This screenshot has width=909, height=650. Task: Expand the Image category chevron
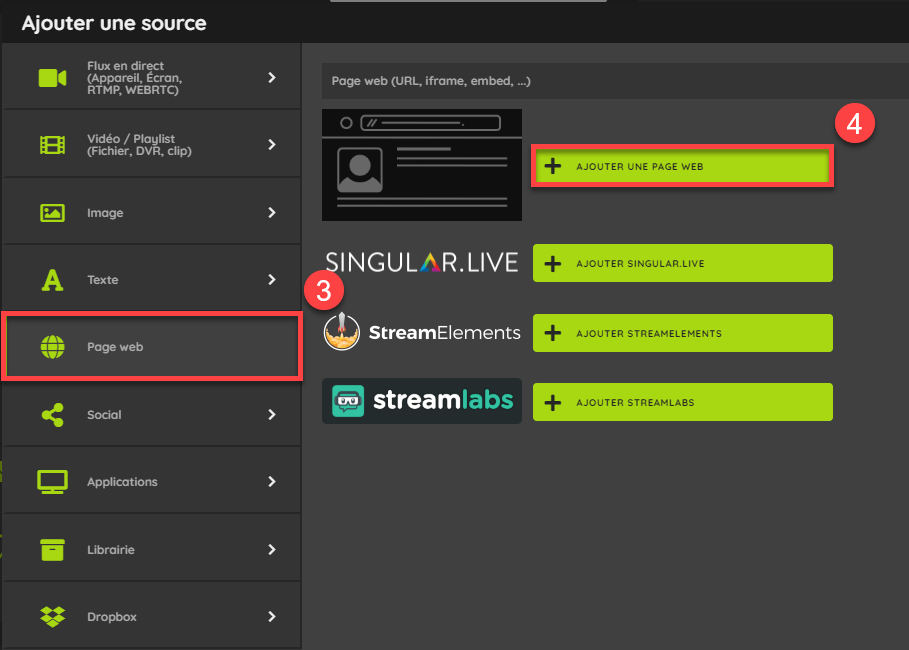tap(272, 213)
